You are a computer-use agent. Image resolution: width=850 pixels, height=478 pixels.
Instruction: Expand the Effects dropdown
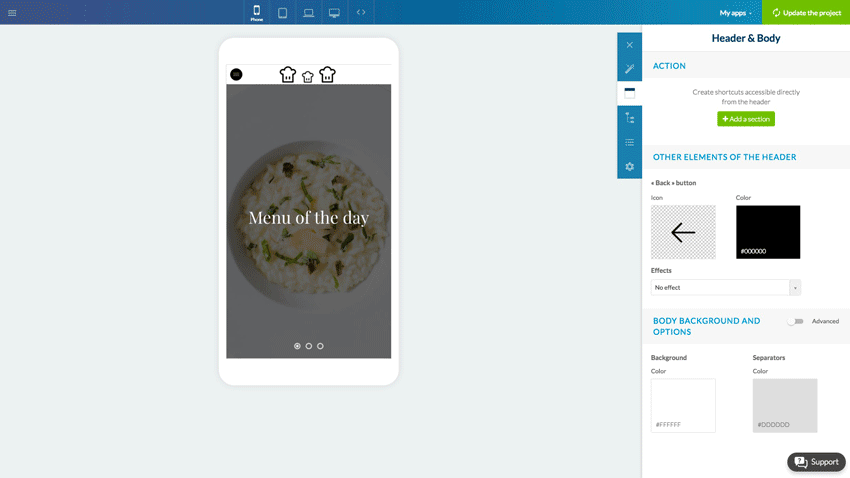[x=725, y=288]
